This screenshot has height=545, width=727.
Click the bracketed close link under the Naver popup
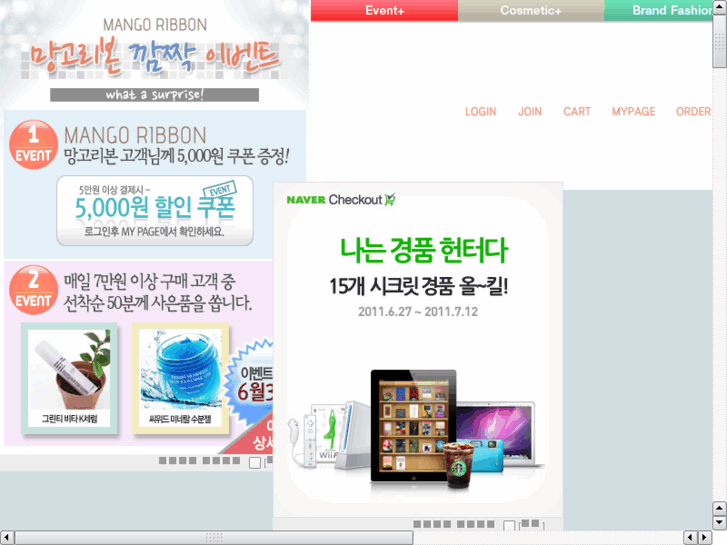tap(531, 525)
